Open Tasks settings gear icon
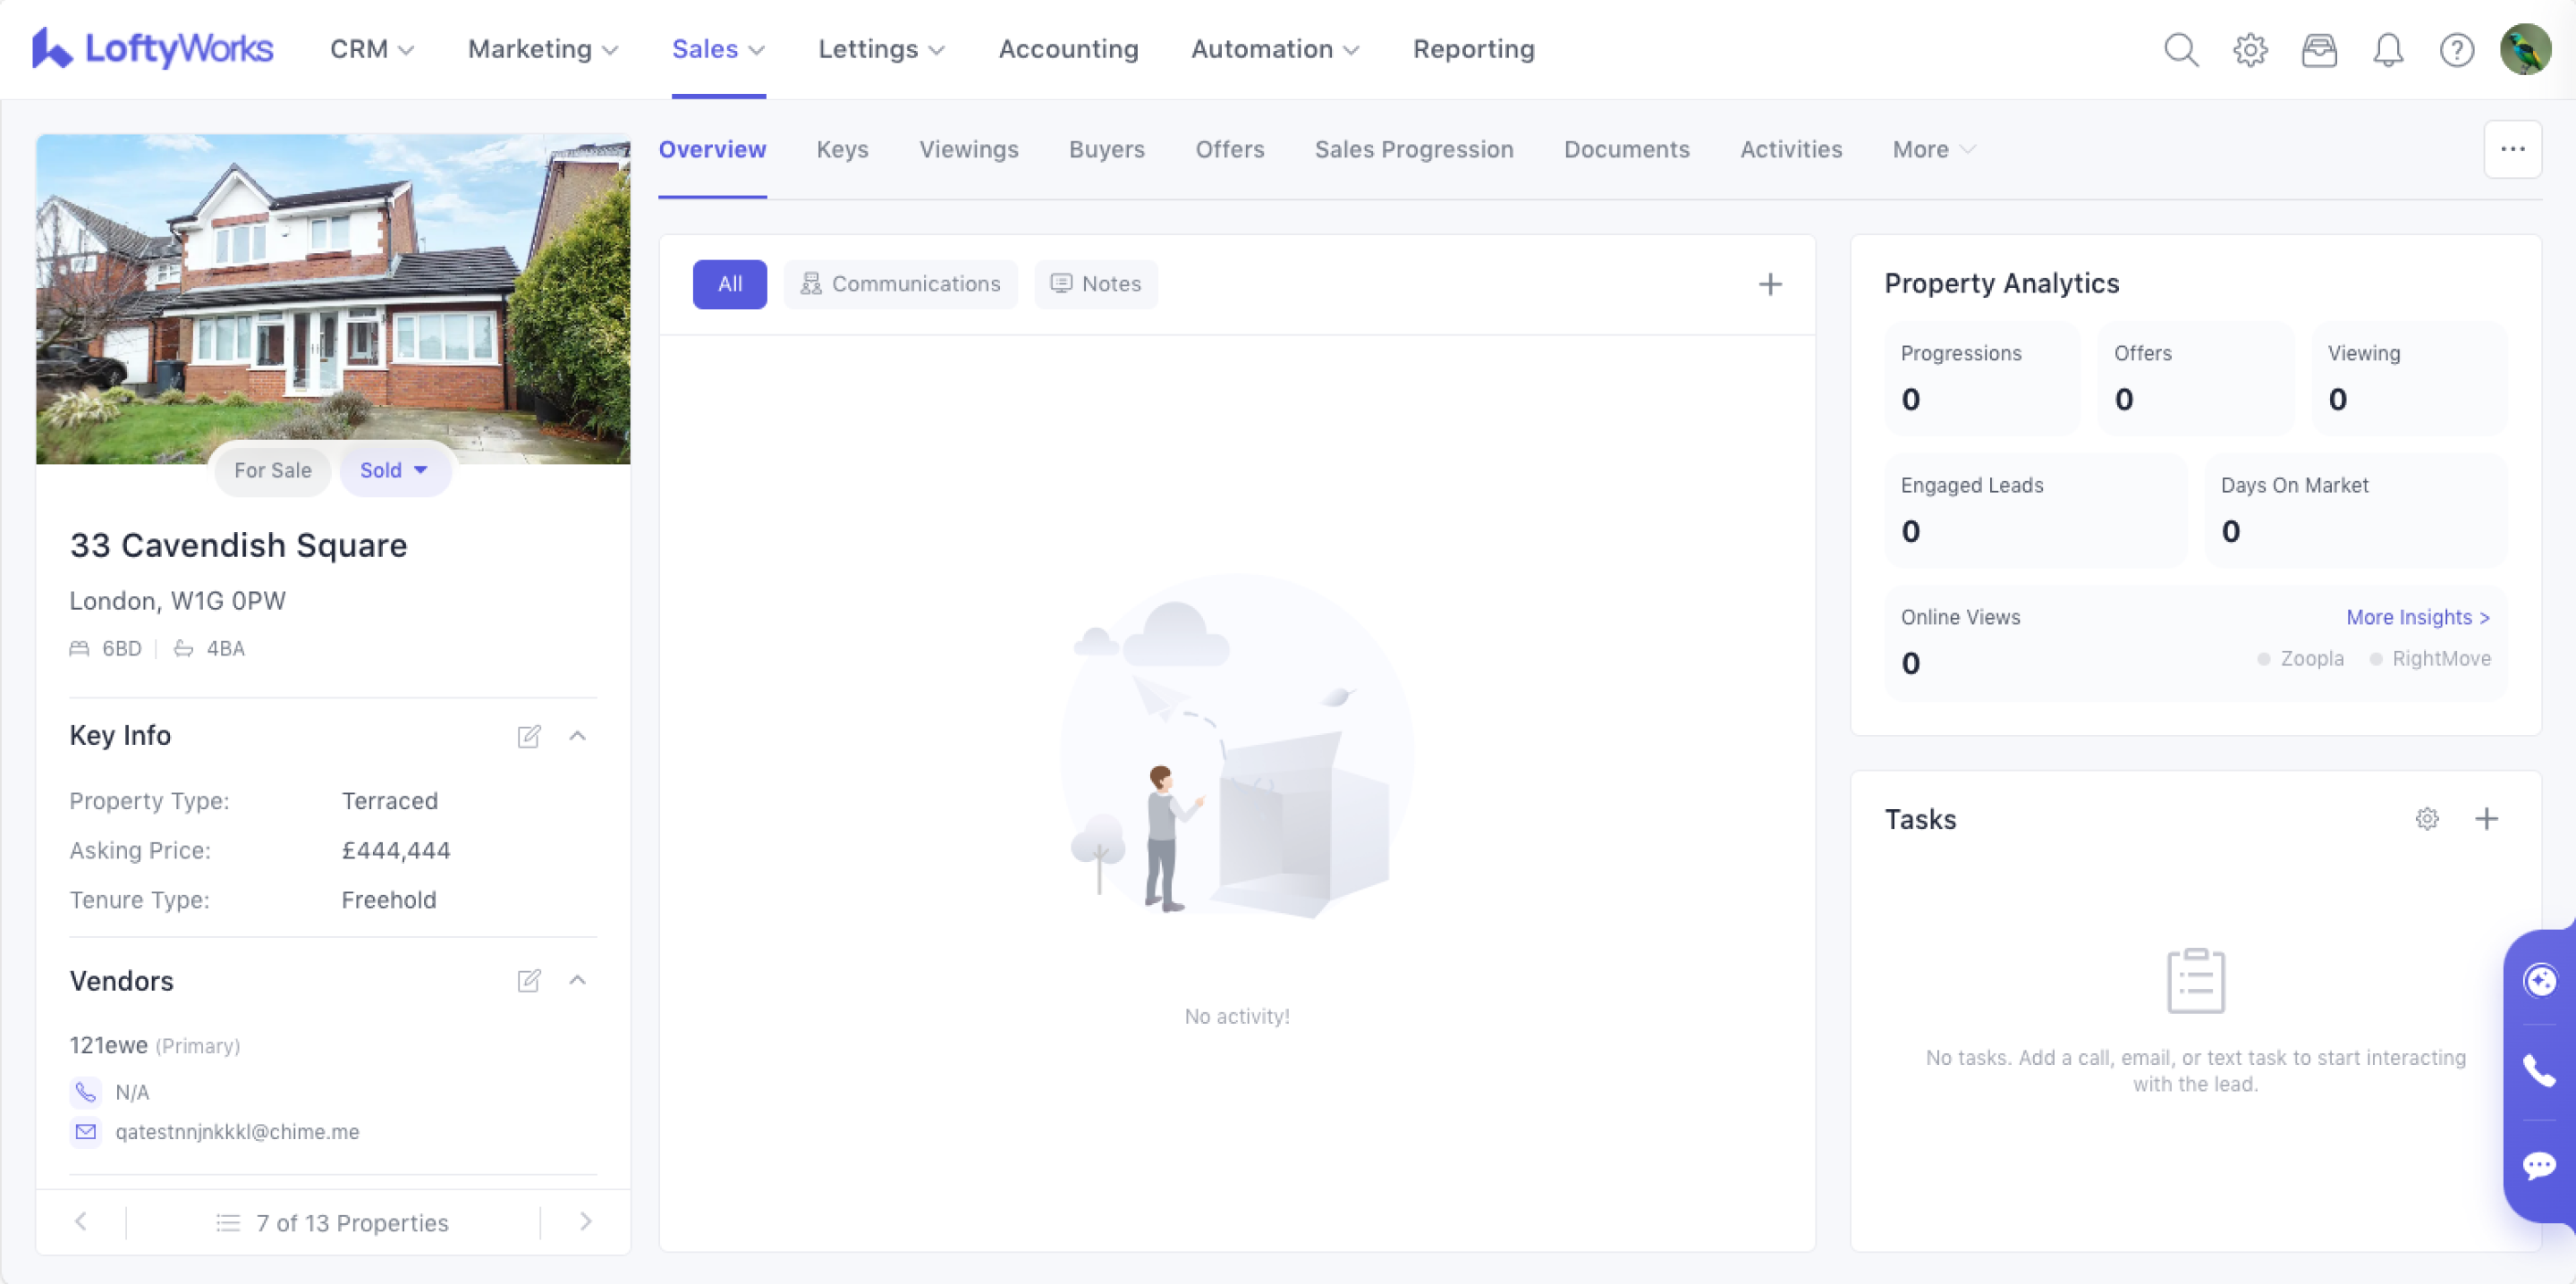Image resolution: width=2576 pixels, height=1284 pixels. (x=2426, y=819)
